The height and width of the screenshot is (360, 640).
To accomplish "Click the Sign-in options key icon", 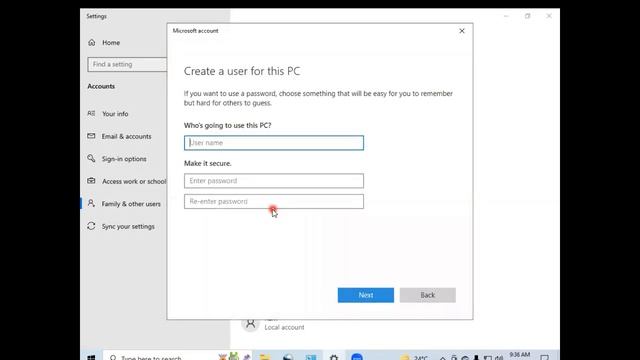I will tap(91, 158).
